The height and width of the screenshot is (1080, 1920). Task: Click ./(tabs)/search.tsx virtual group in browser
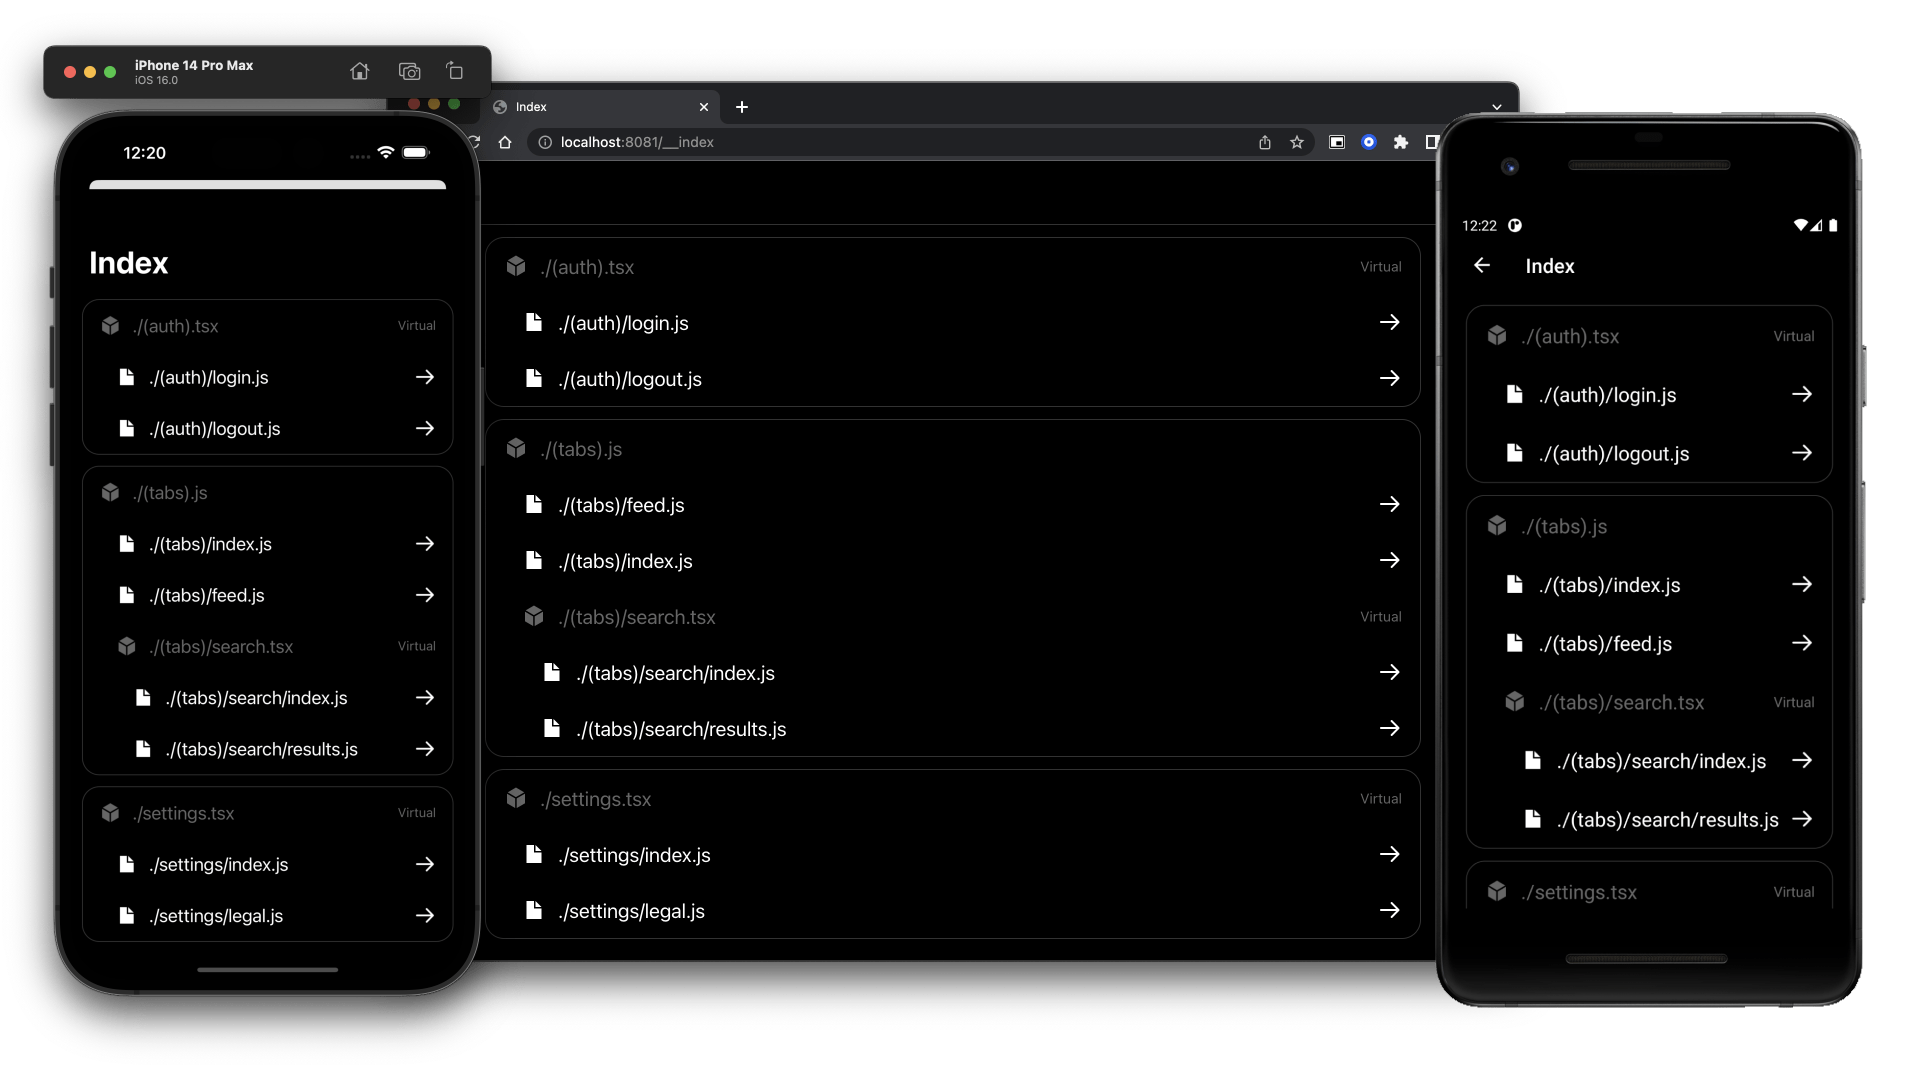(x=637, y=617)
